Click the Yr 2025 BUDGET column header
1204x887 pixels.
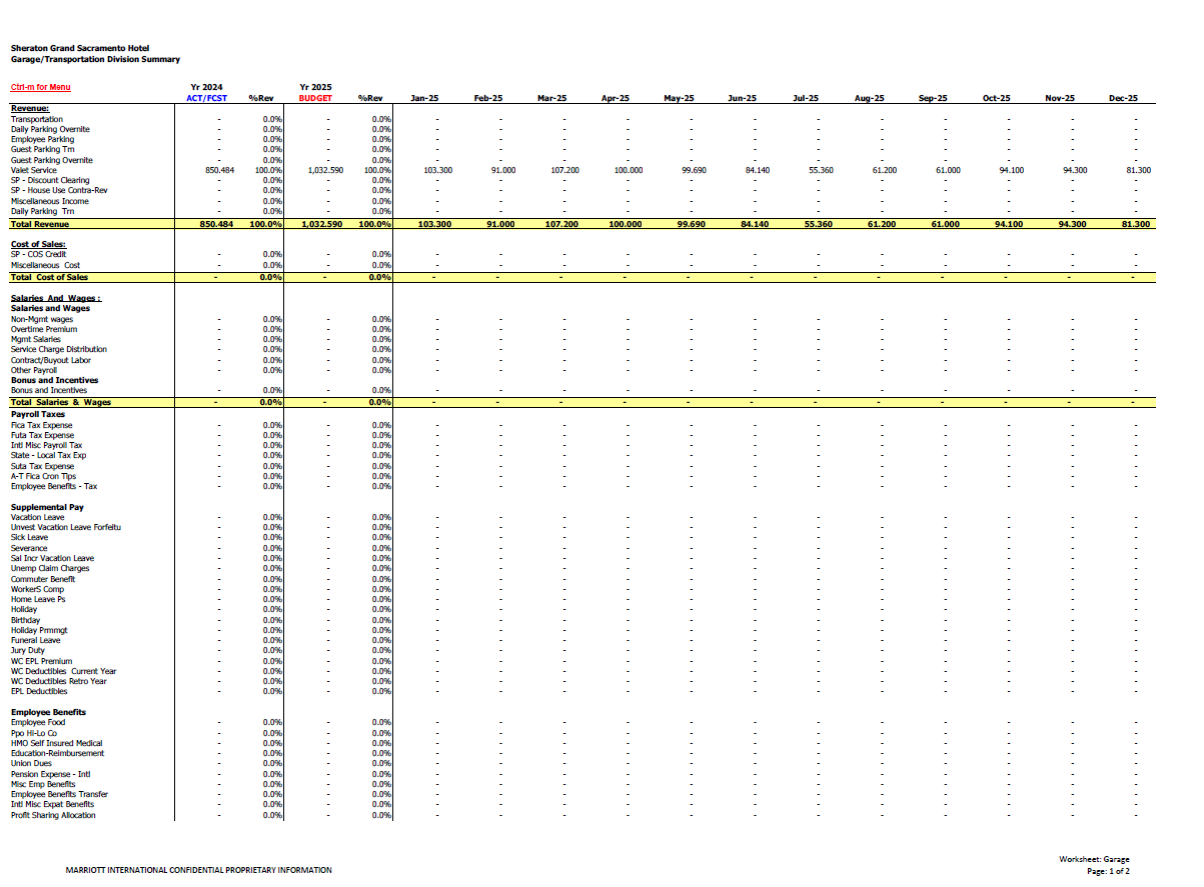click(x=315, y=93)
